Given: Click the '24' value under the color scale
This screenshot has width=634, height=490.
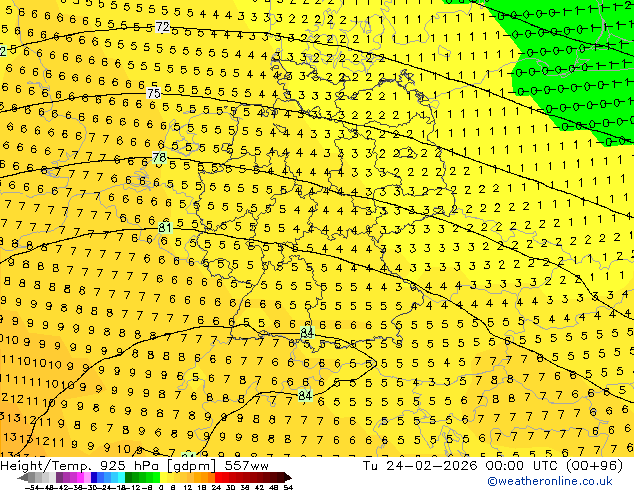Looking at the screenshot, I should tap(217, 488).
